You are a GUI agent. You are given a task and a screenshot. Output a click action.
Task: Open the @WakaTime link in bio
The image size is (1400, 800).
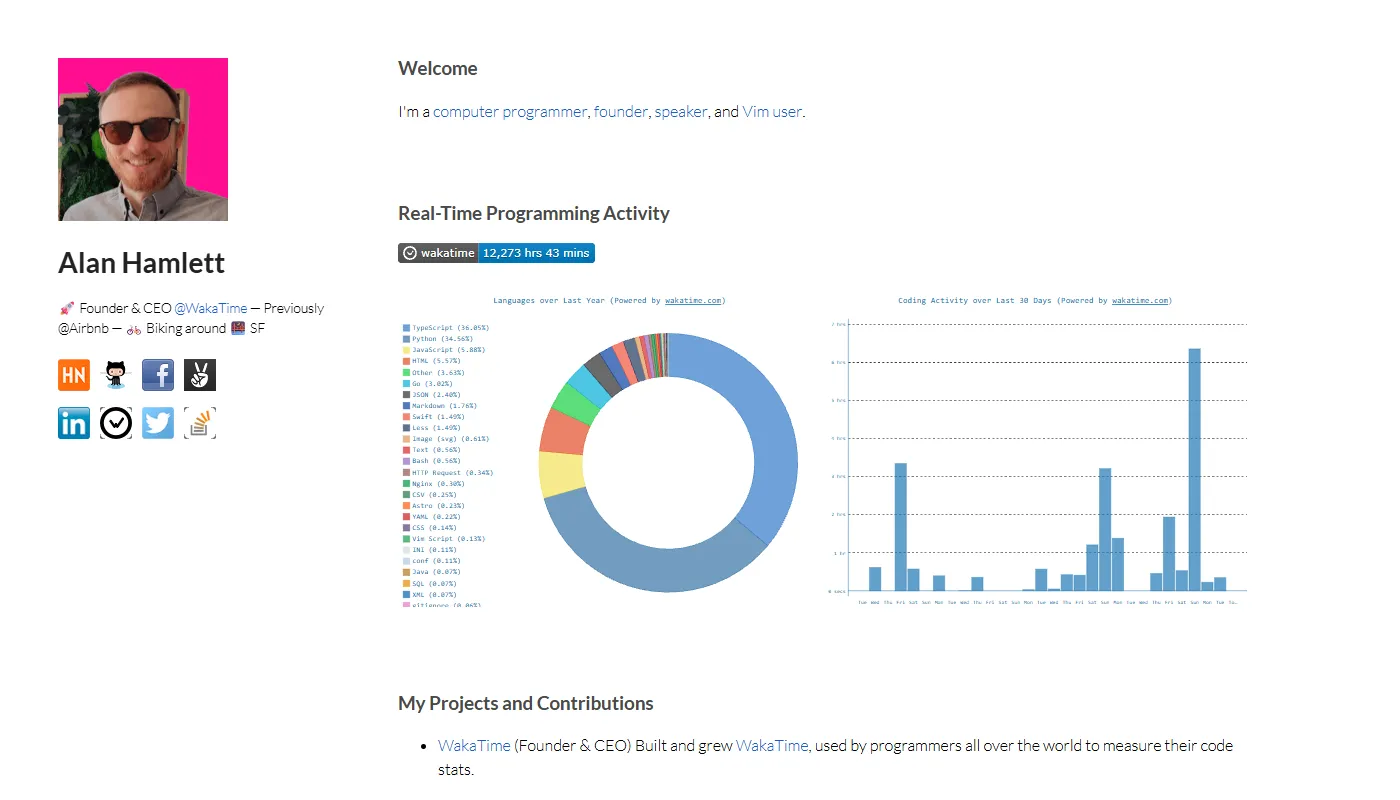point(211,308)
